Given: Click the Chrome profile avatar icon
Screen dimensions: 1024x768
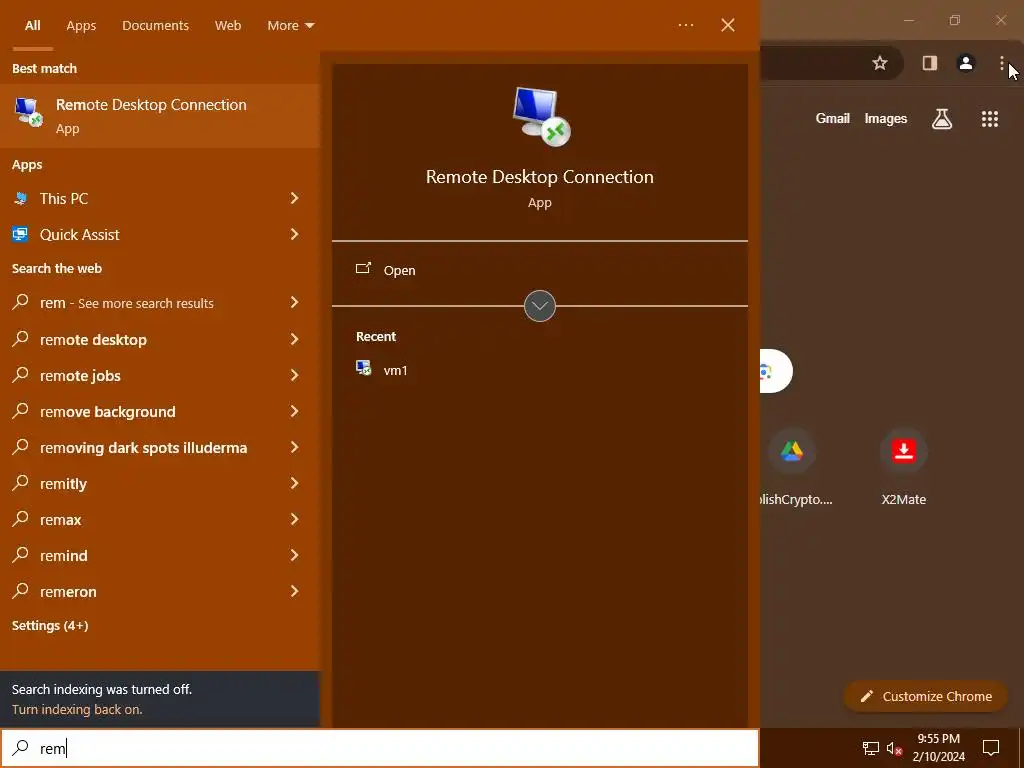Looking at the screenshot, I should point(965,63).
